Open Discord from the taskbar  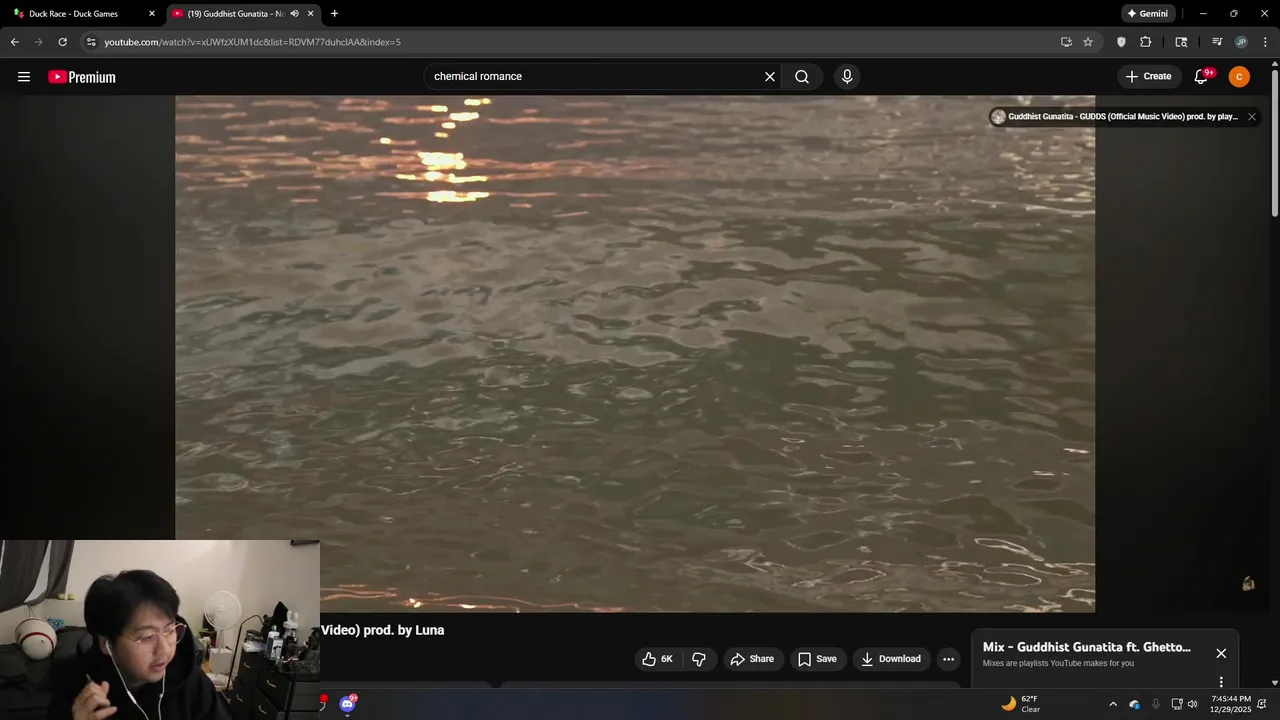click(347, 704)
